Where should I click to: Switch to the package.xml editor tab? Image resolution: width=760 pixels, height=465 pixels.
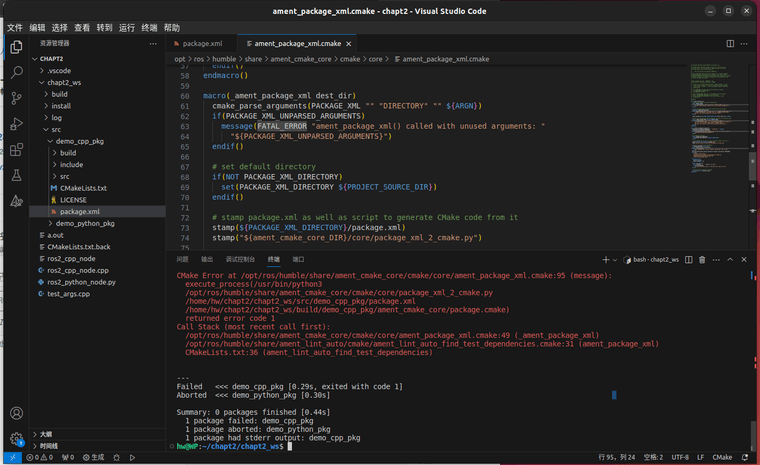click(202, 44)
